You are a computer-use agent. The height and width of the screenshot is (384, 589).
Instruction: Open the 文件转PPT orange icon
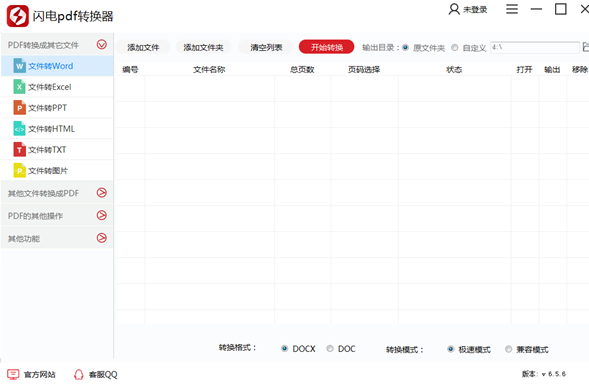[20, 108]
